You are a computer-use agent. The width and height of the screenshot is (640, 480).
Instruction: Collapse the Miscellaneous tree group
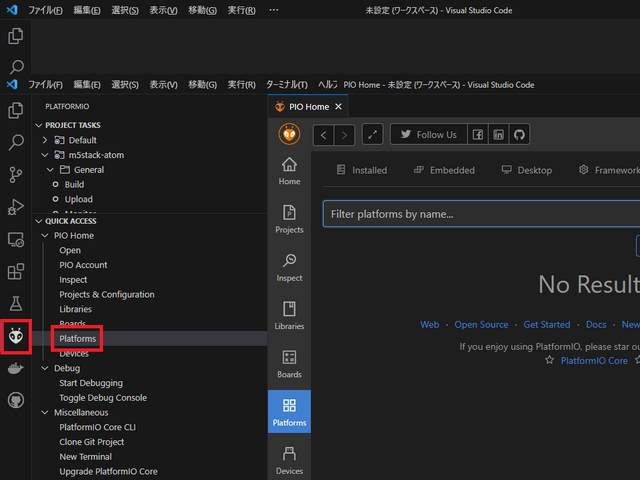45,412
